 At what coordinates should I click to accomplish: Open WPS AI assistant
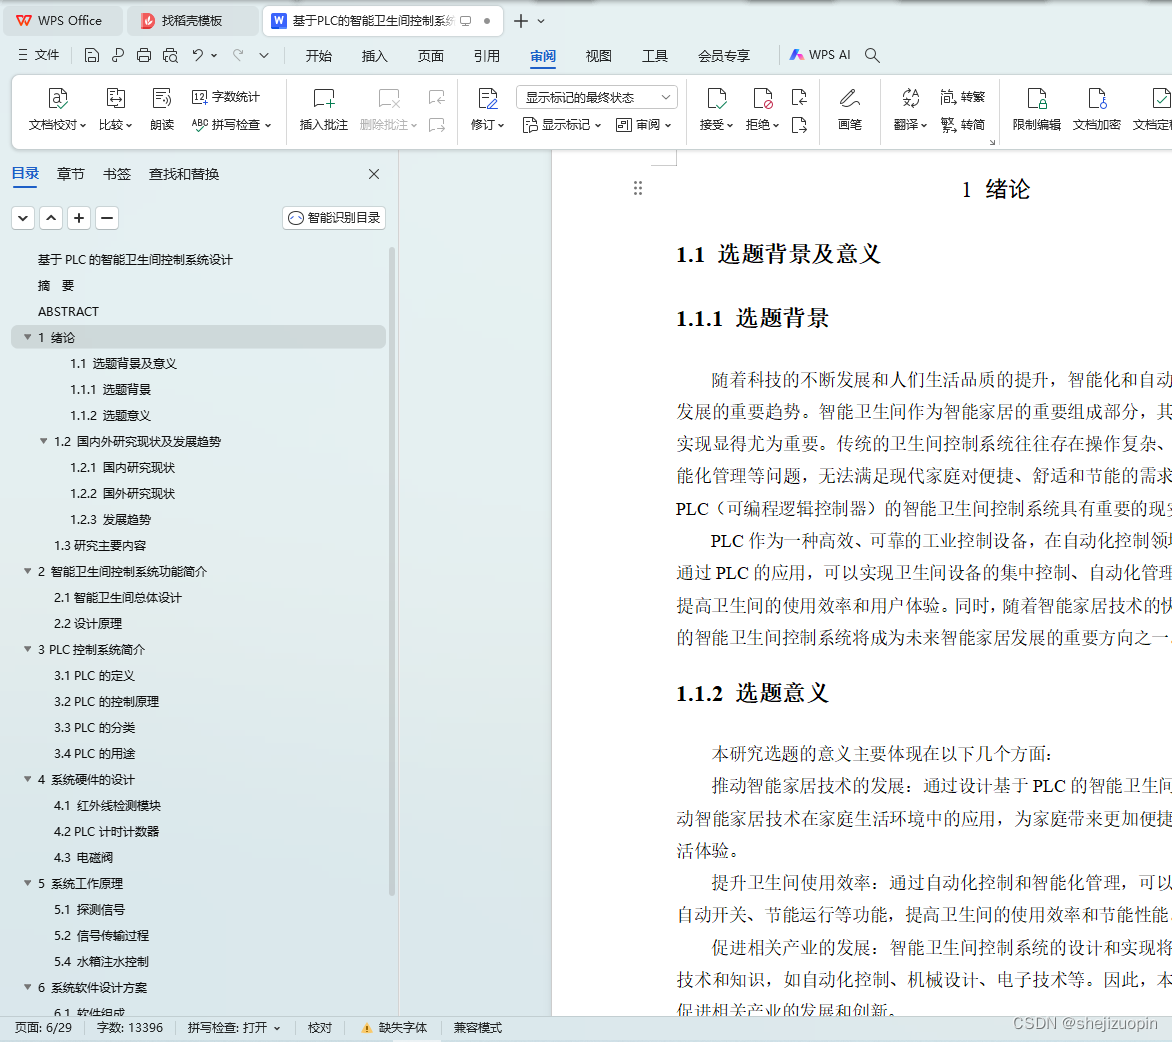pos(820,55)
